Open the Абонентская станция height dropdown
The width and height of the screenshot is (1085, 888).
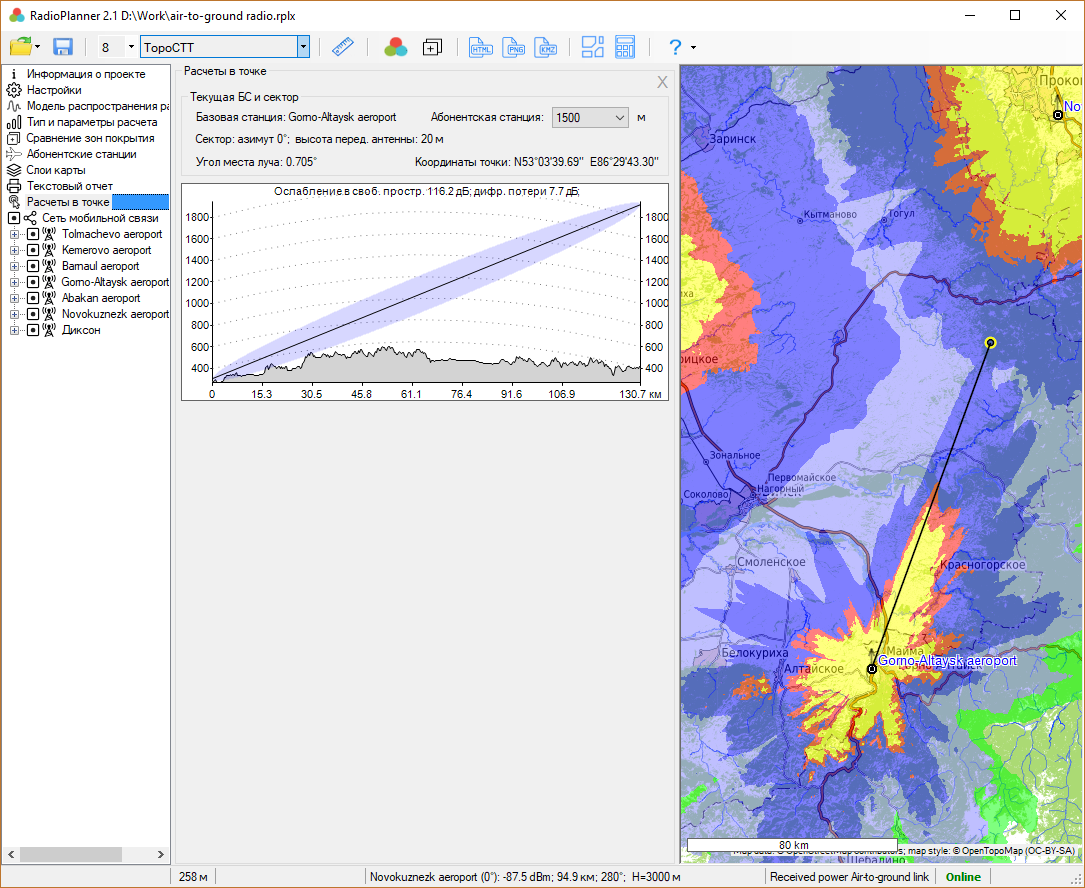619,117
